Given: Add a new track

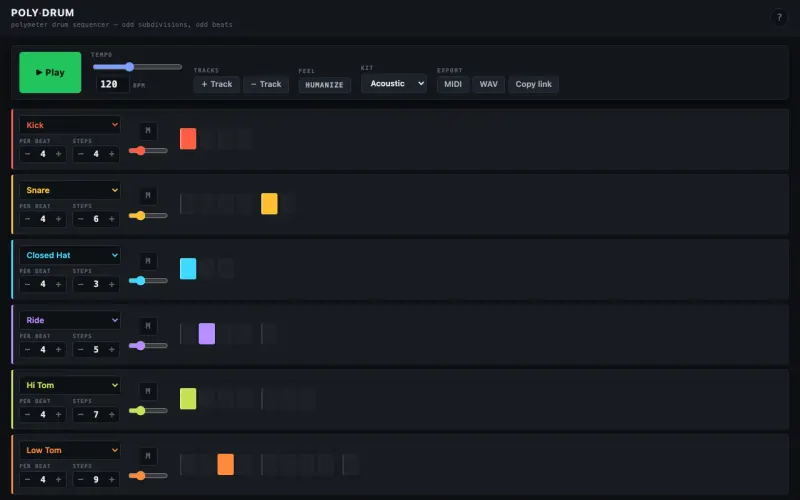Looking at the screenshot, I should pyautogui.click(x=216, y=84).
